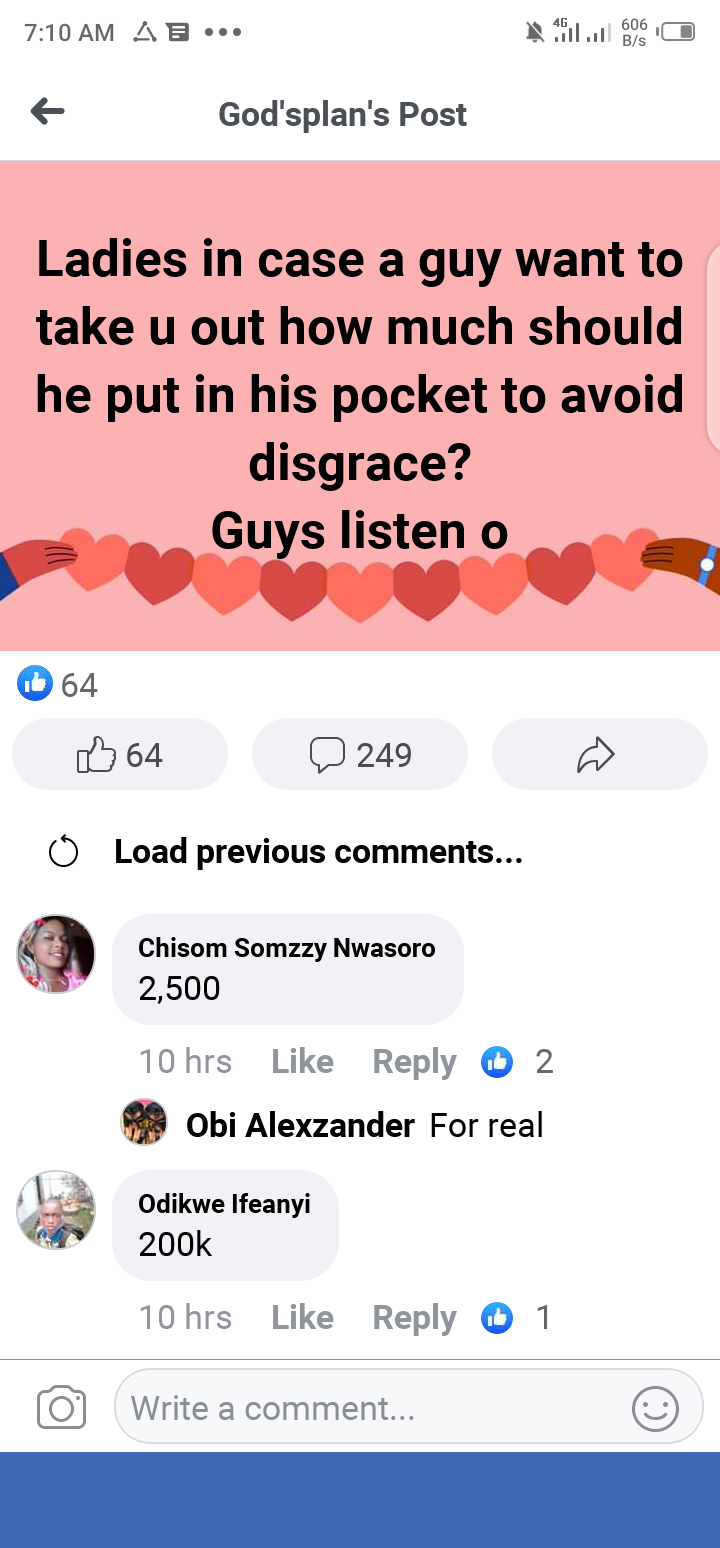Open Chisom Somzzy Nwasoro's profile picture

56,954
